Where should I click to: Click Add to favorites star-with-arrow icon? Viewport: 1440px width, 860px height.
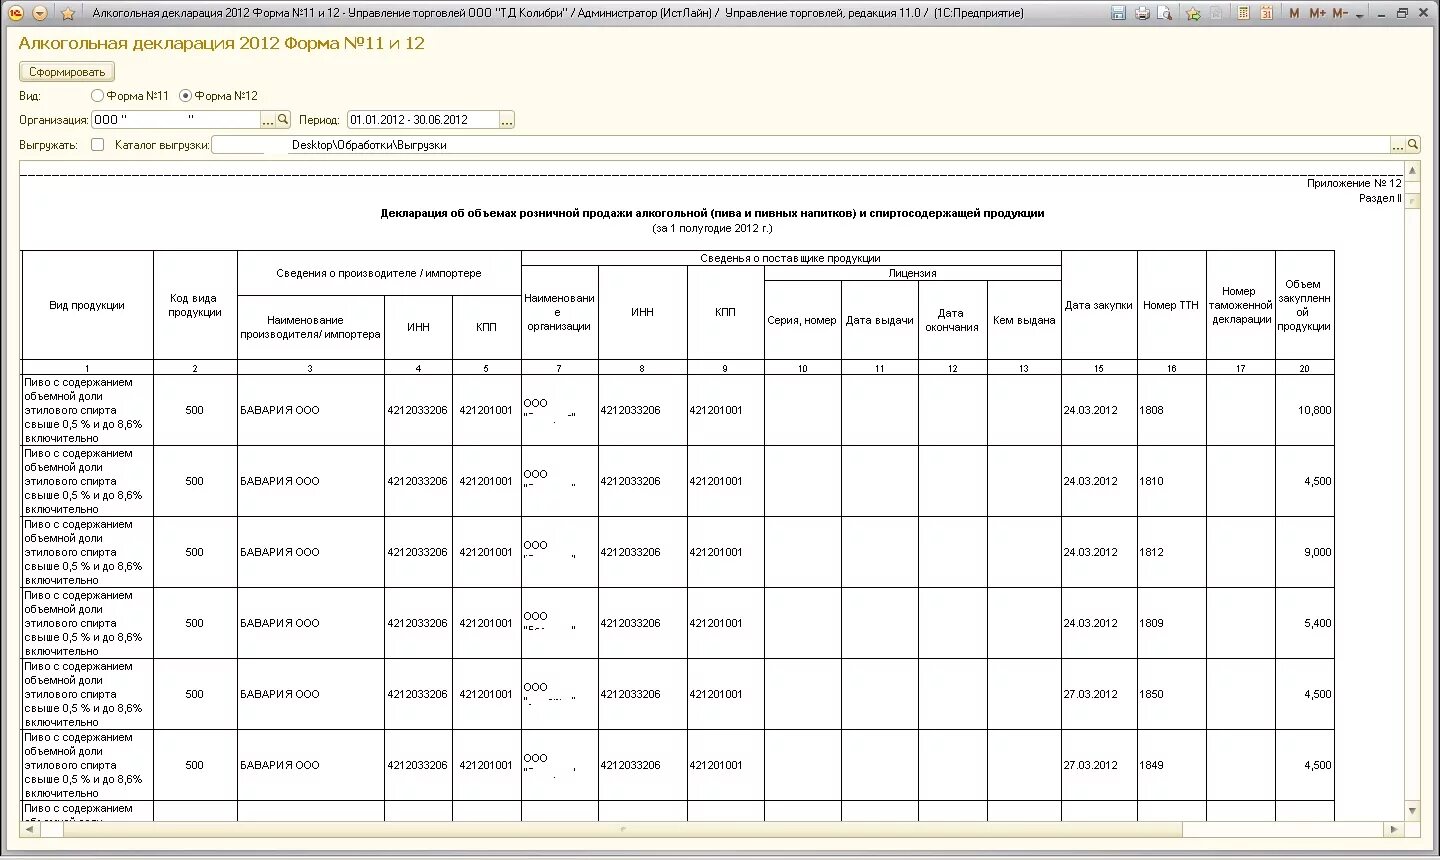coord(1193,13)
